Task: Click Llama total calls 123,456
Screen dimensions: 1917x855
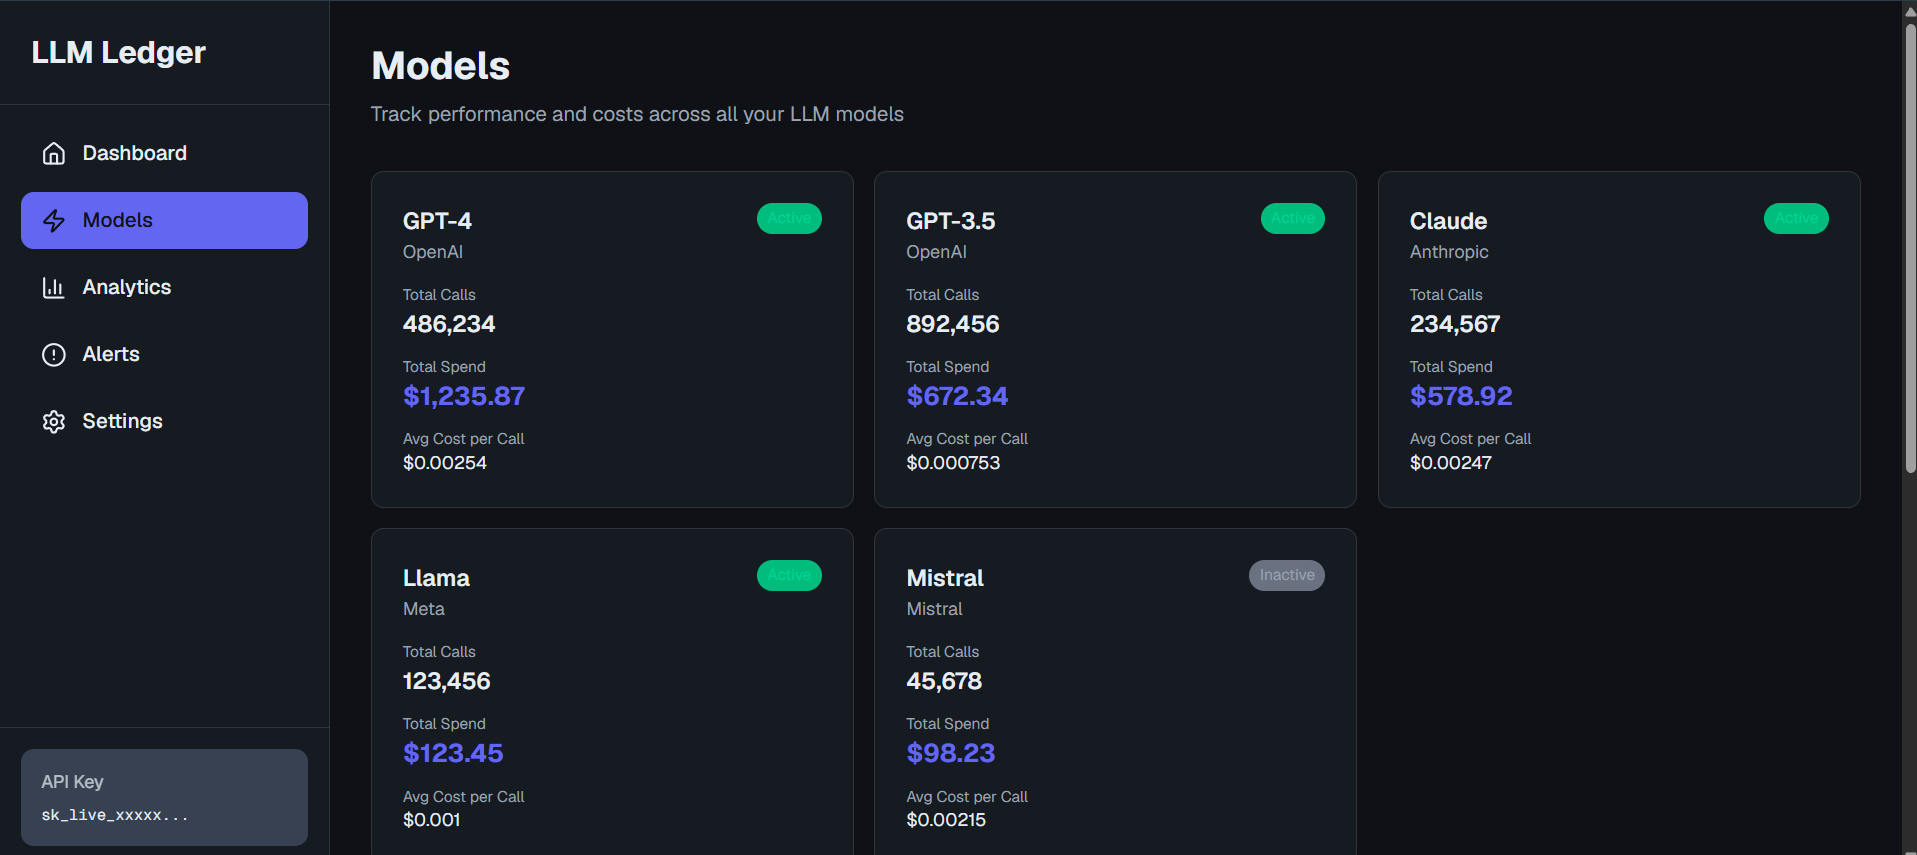Action: (447, 681)
